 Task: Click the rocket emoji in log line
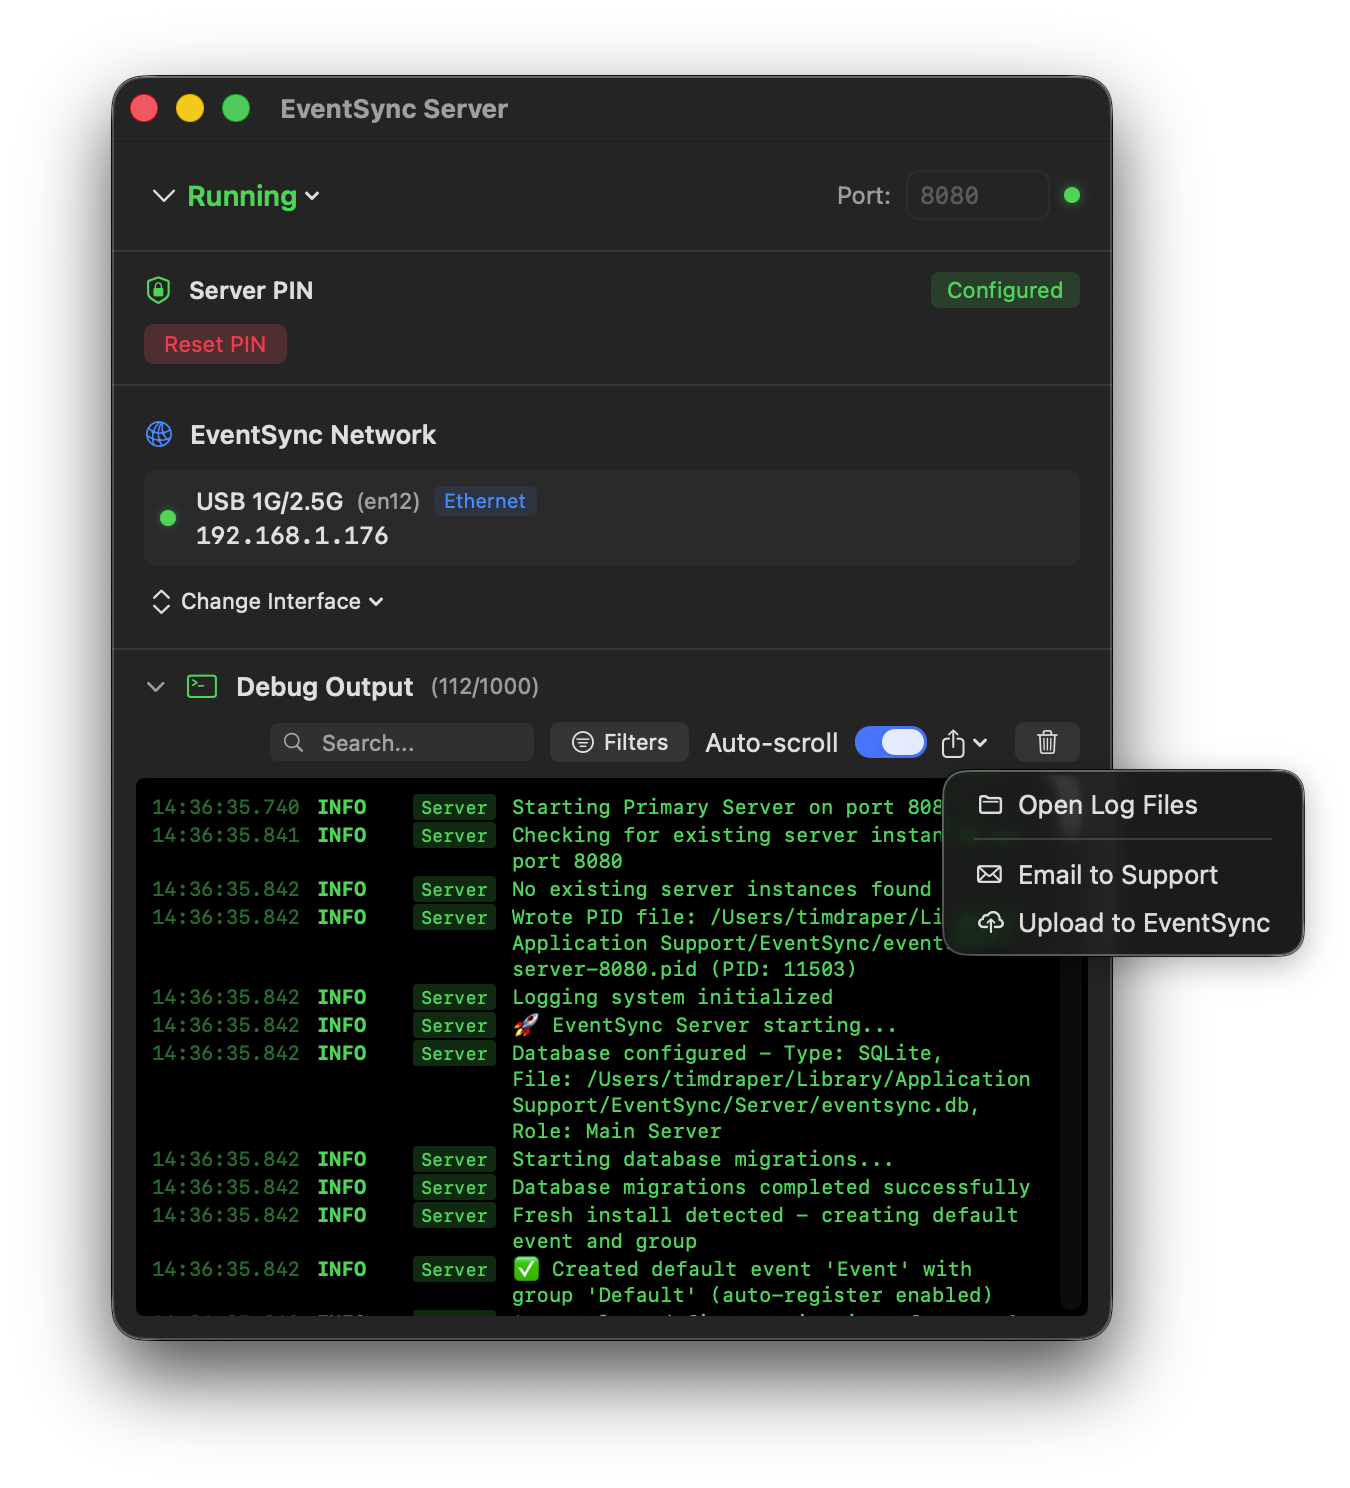(x=526, y=1025)
